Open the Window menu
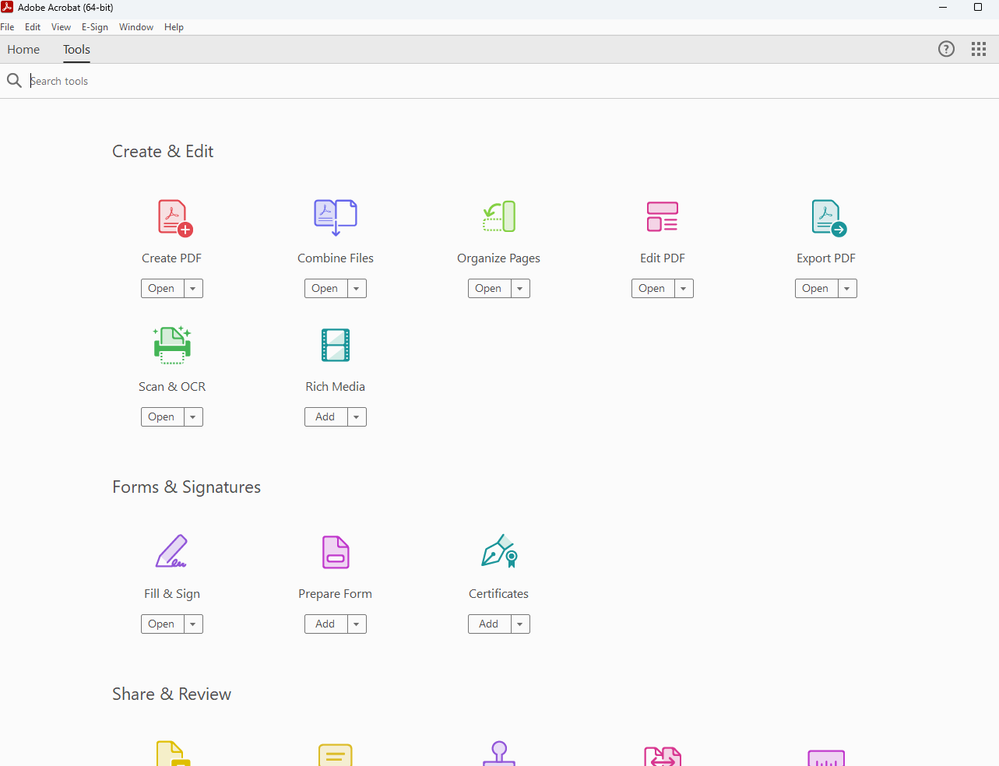Screen dimensions: 999x766 [136, 27]
